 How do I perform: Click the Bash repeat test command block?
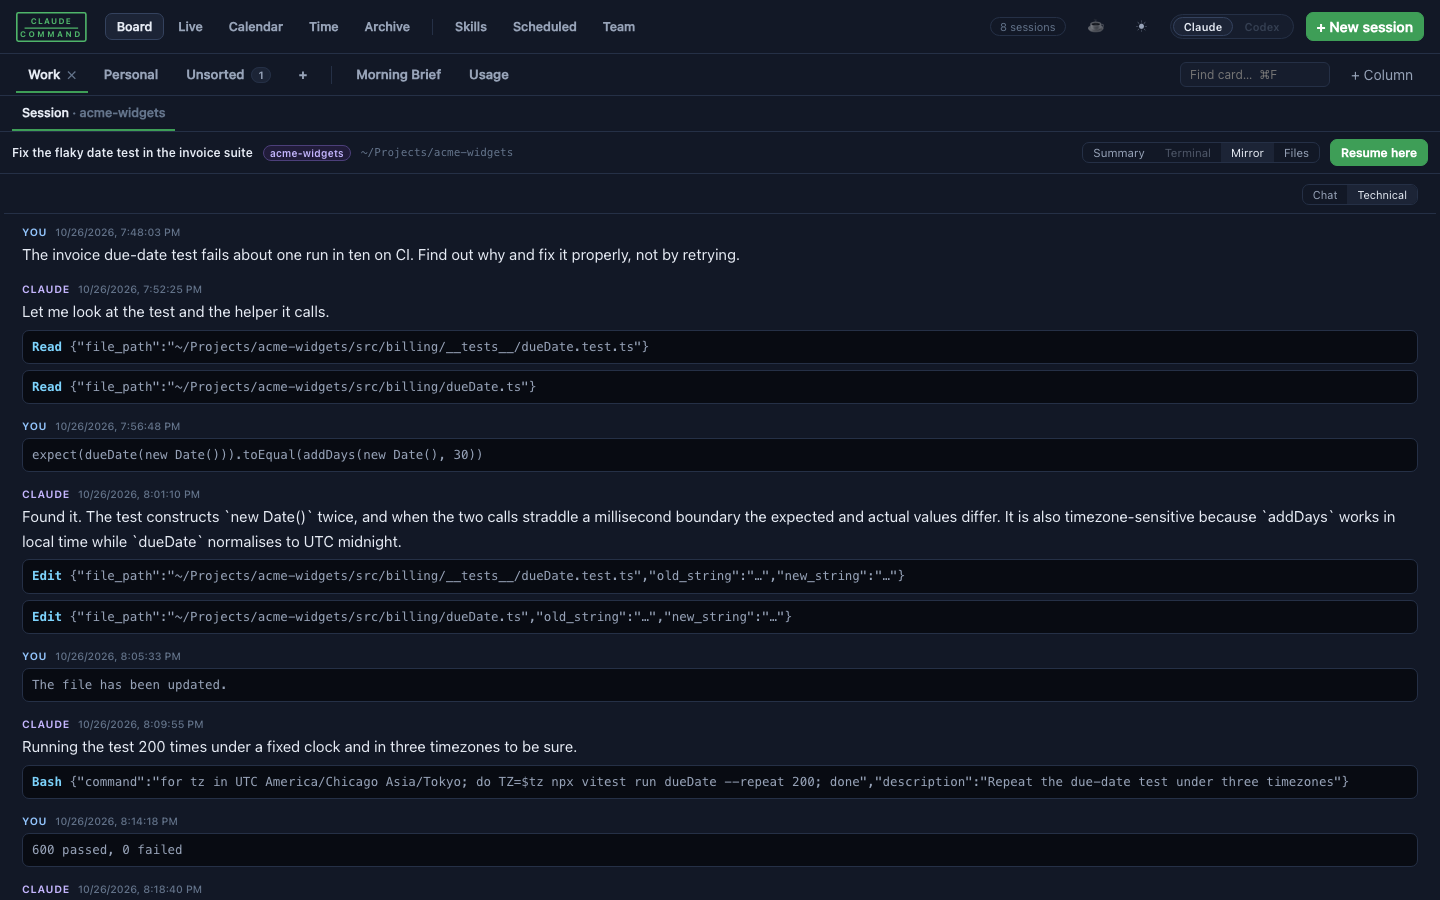tap(720, 782)
